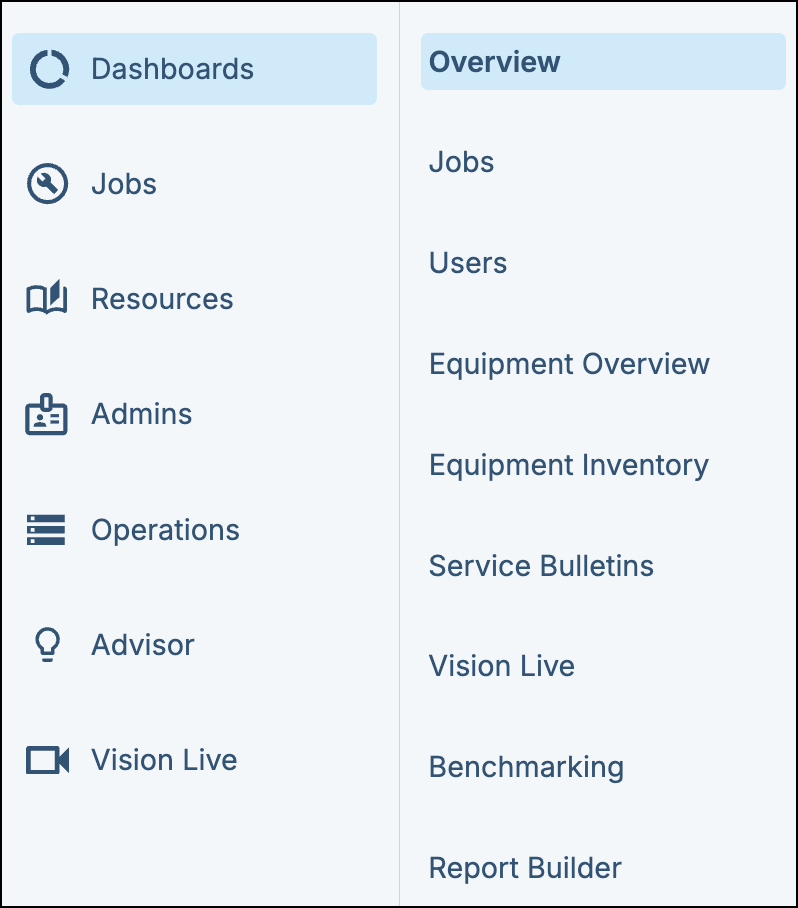This screenshot has height=908, width=798.
Task: Open Service Bulletins
Action: pos(541,565)
